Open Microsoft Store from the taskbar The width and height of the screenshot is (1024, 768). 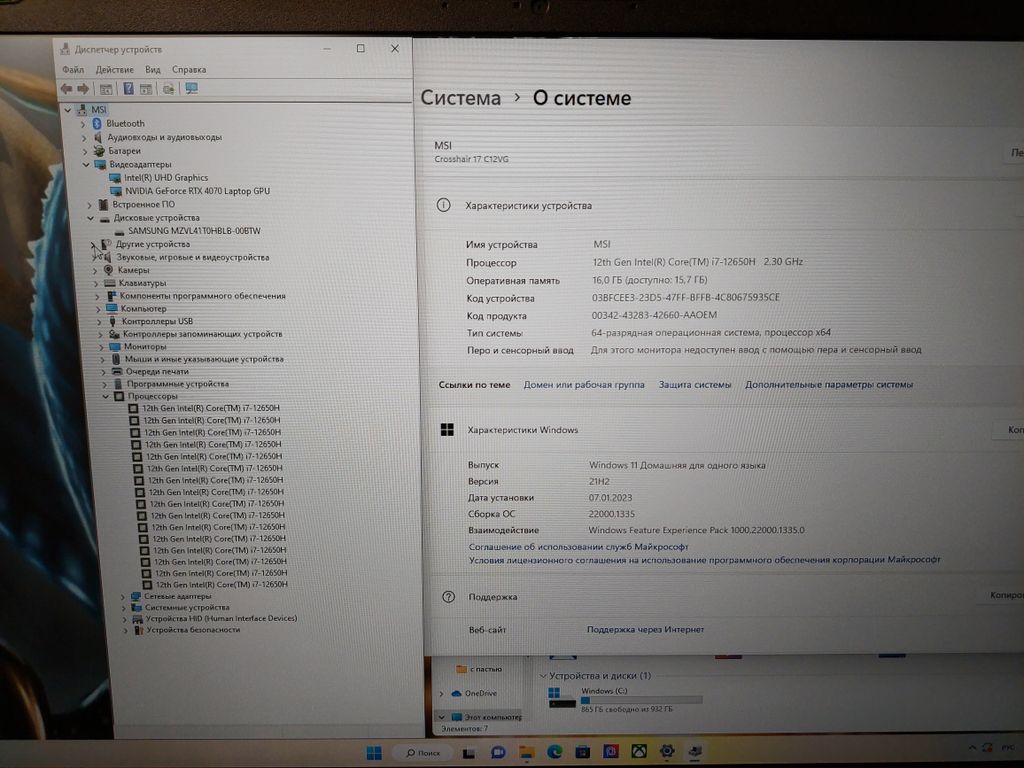[x=583, y=752]
